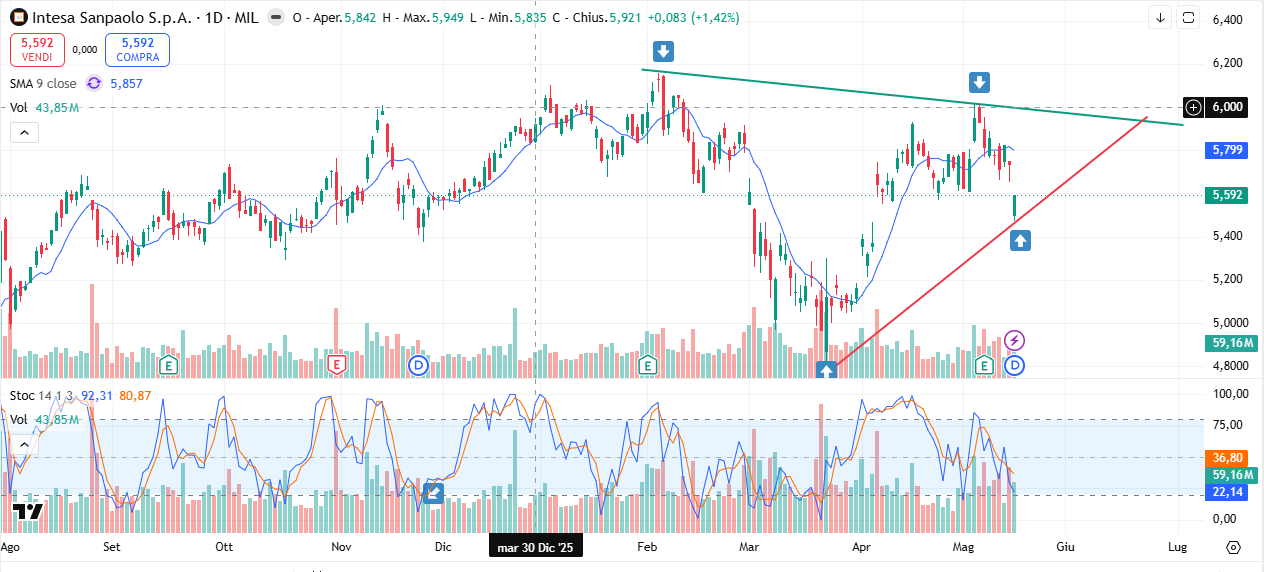Click the TradingView logo icon

[28, 512]
